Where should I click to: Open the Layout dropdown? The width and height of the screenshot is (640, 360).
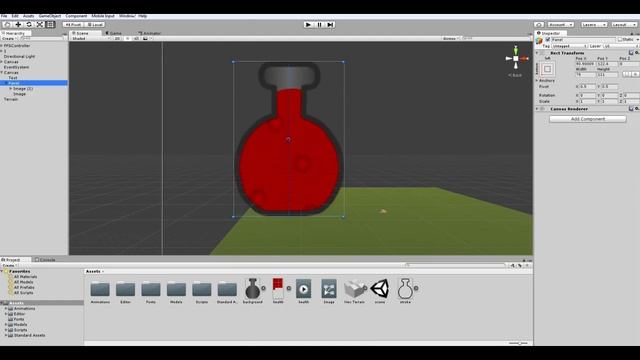(623, 25)
